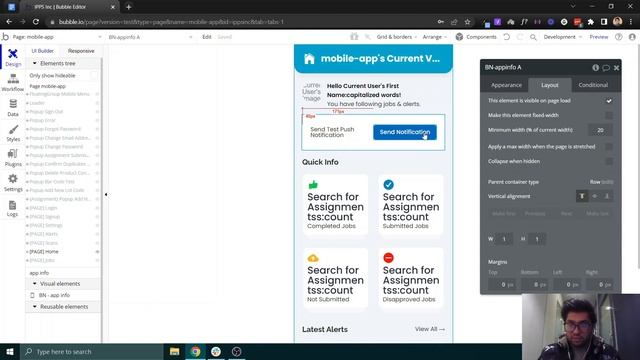
Task: Show element info in property panel
Action: tap(596, 68)
